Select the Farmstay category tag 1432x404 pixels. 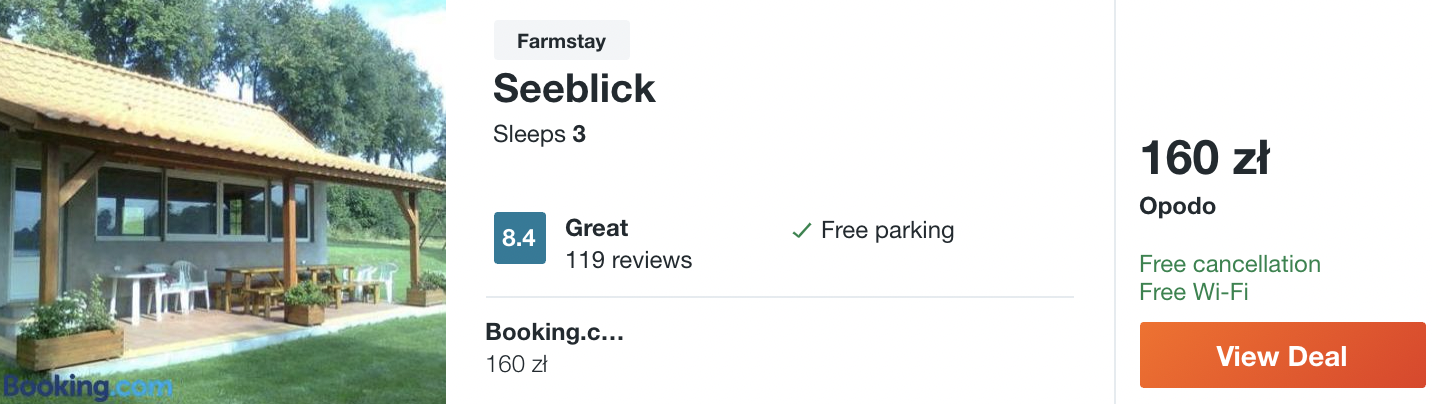point(562,41)
